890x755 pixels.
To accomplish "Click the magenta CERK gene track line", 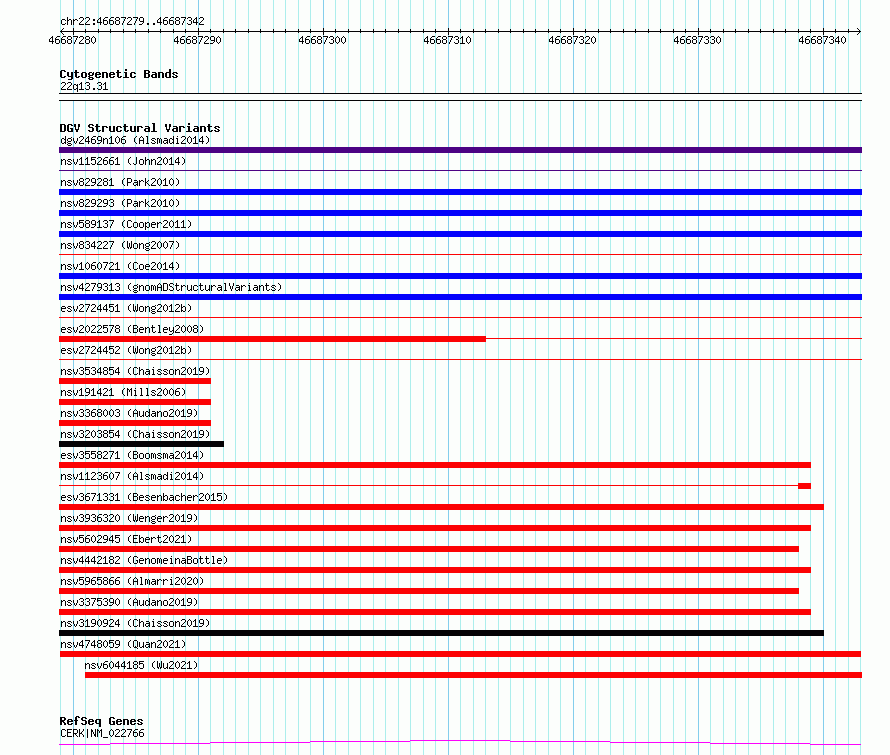I will pyautogui.click(x=460, y=743).
